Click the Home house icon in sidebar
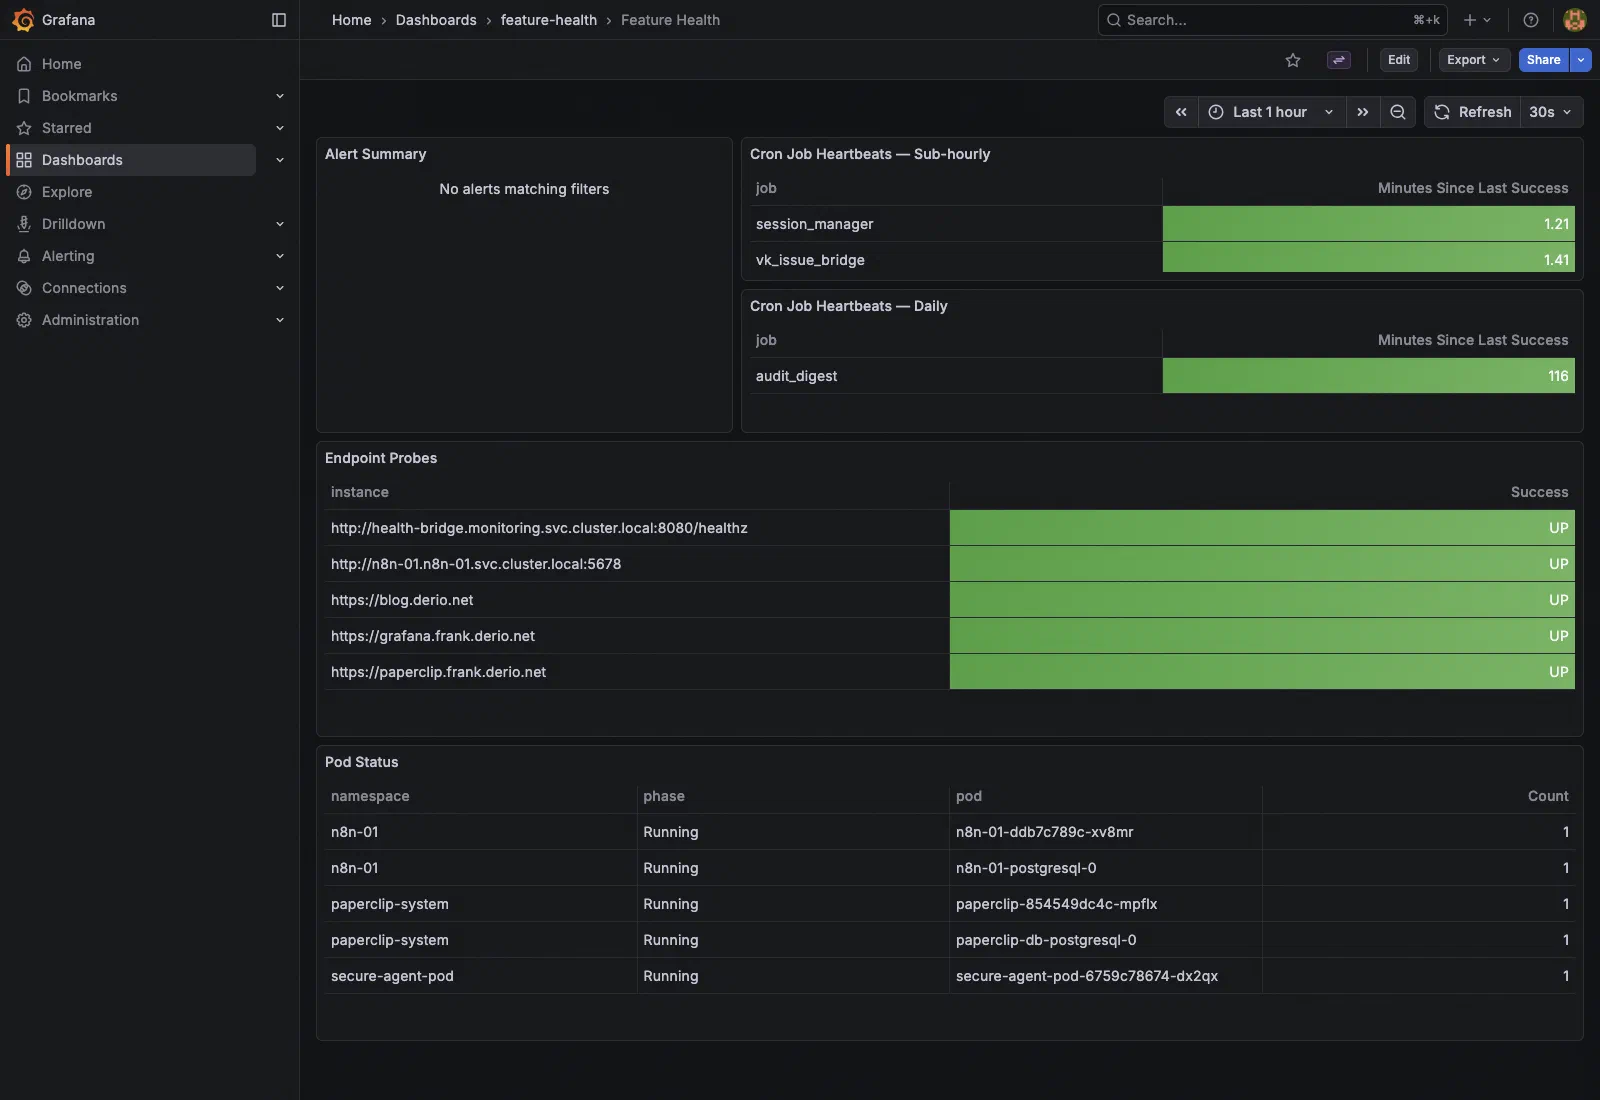The height and width of the screenshot is (1100, 1600). [24, 64]
